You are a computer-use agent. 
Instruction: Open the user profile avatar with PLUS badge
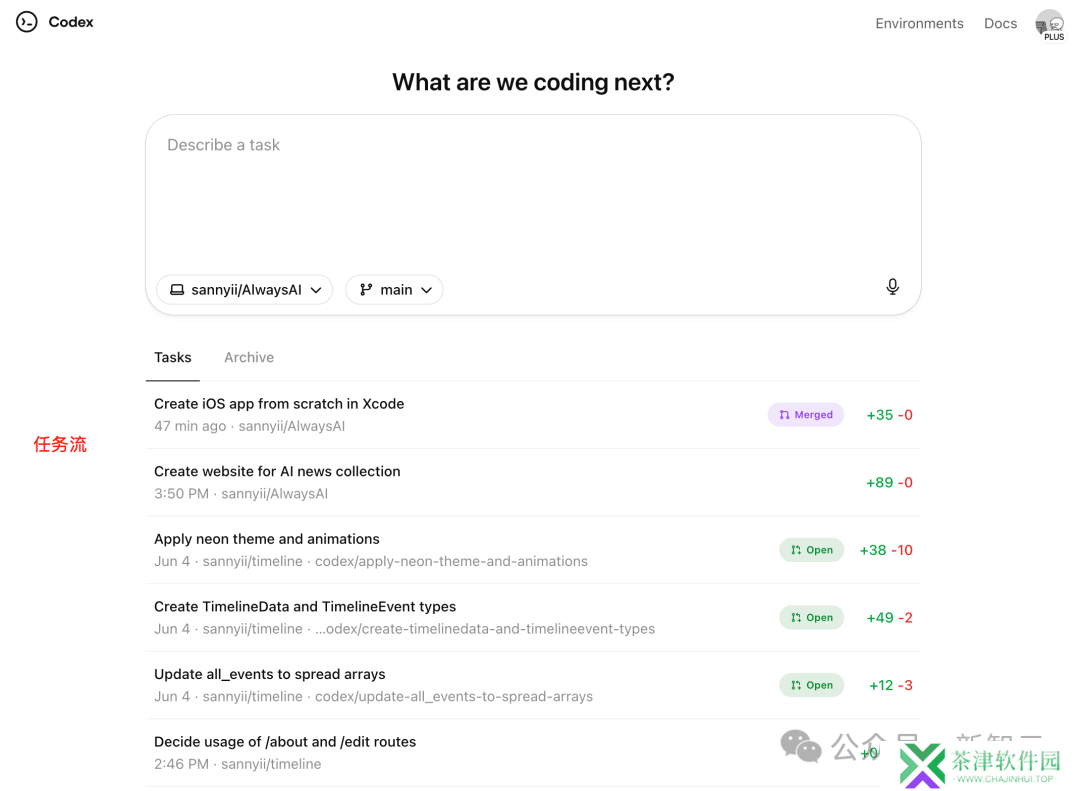tap(1049, 24)
